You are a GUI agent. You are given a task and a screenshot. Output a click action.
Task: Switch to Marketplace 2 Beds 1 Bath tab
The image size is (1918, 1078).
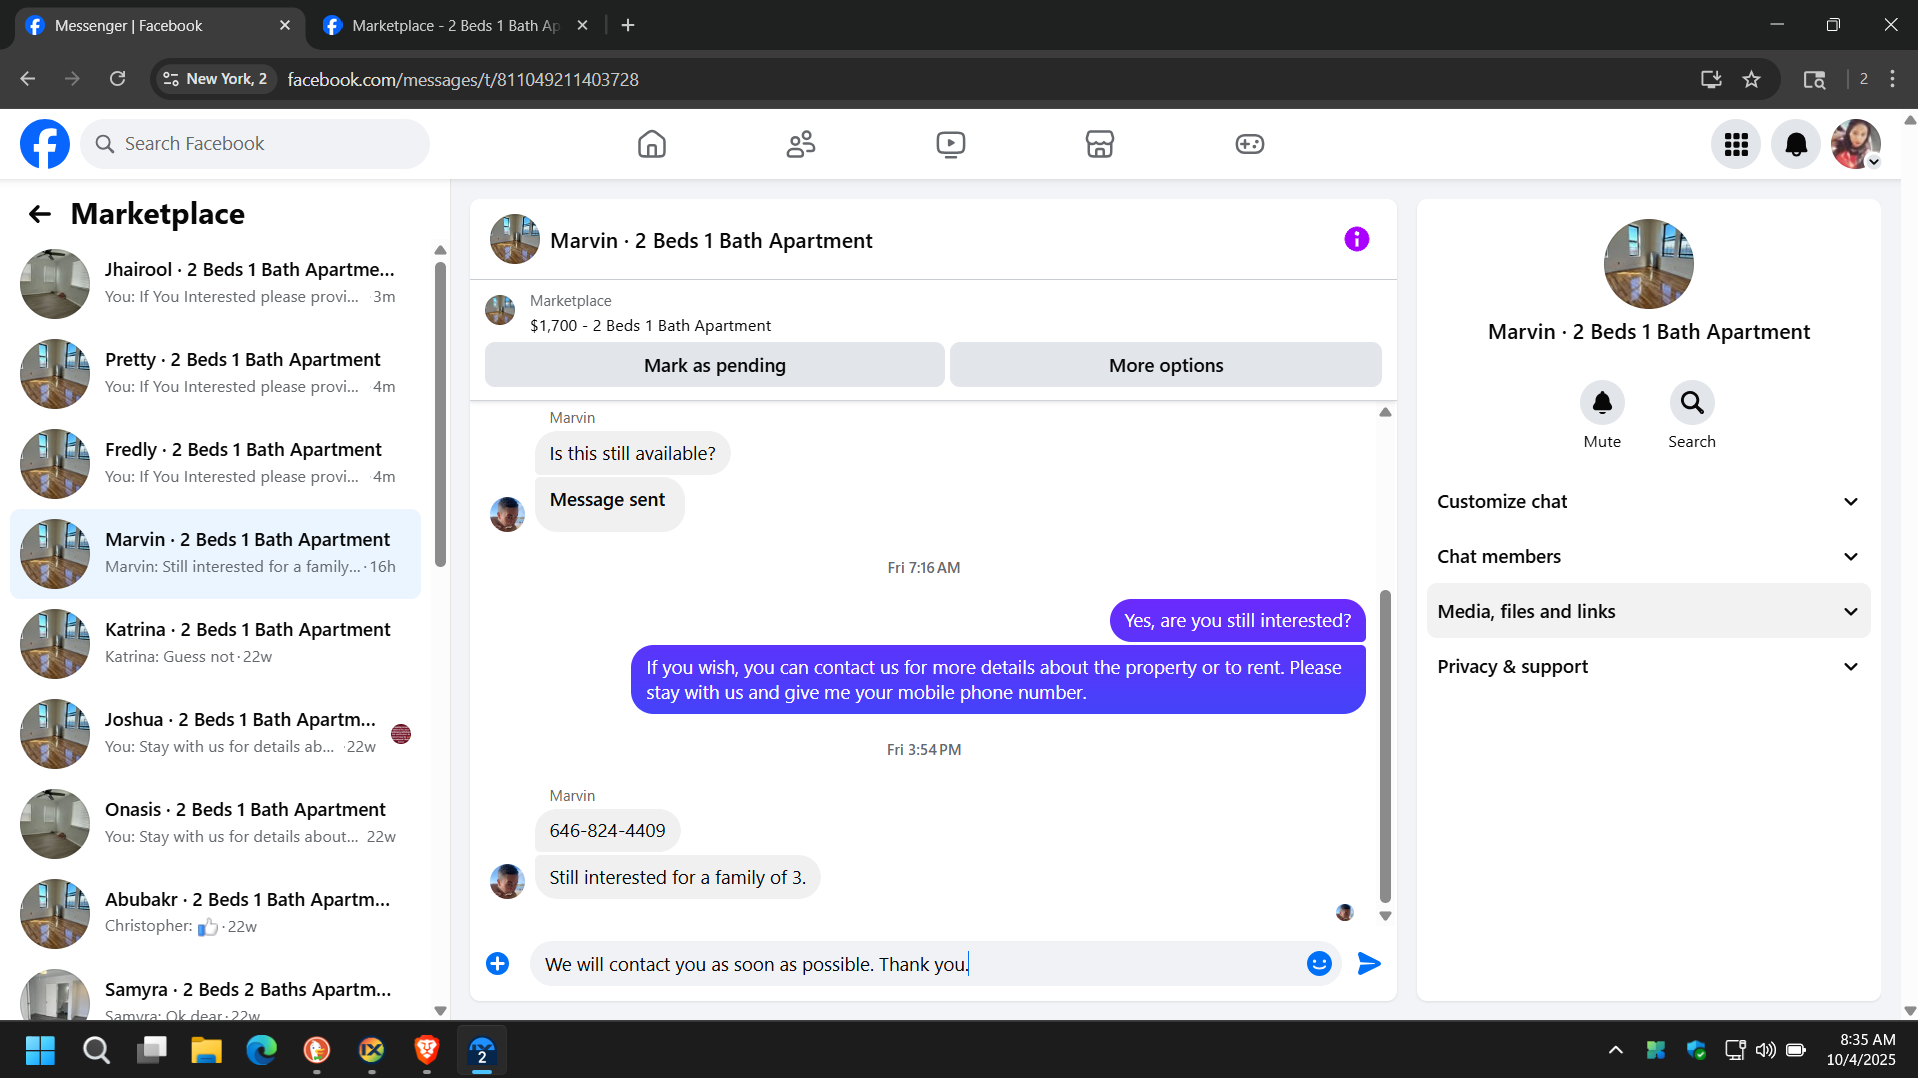(x=455, y=26)
